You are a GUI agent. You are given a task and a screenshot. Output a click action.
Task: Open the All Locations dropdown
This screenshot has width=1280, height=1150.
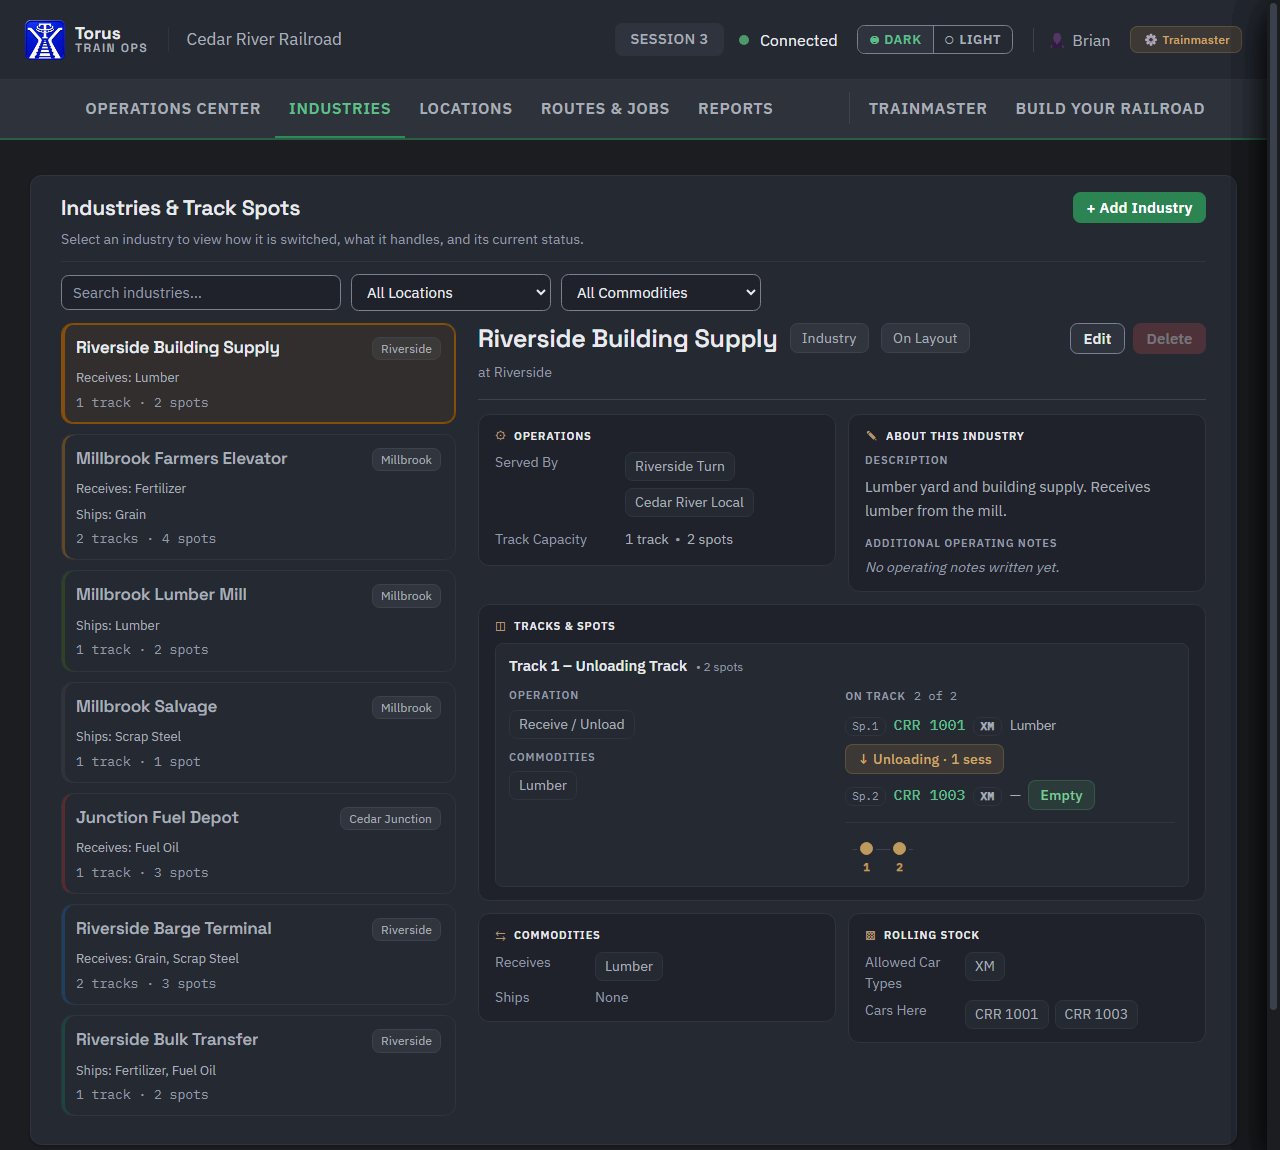[x=451, y=293]
